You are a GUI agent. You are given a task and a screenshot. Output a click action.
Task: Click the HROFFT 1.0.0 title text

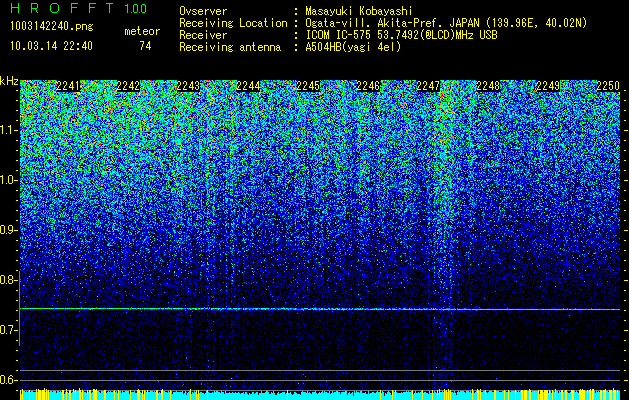79,8
